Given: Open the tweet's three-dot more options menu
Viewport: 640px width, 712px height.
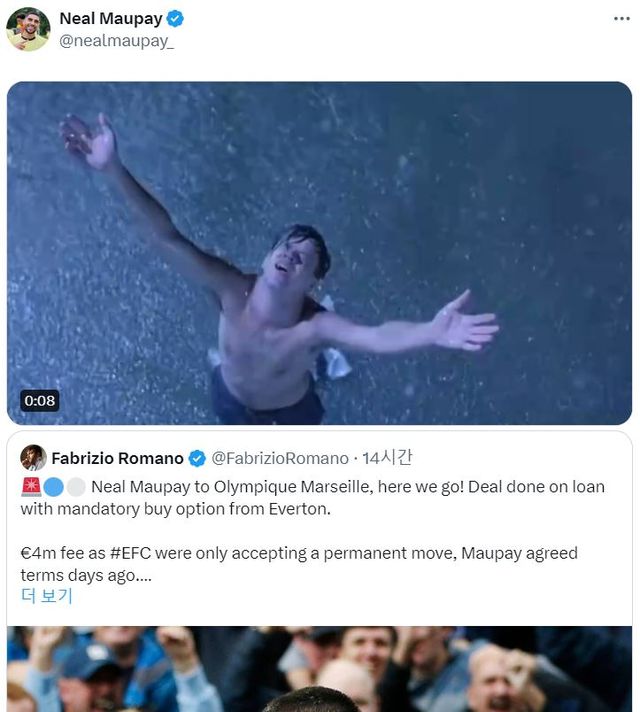Looking at the screenshot, I should coord(621,19).
